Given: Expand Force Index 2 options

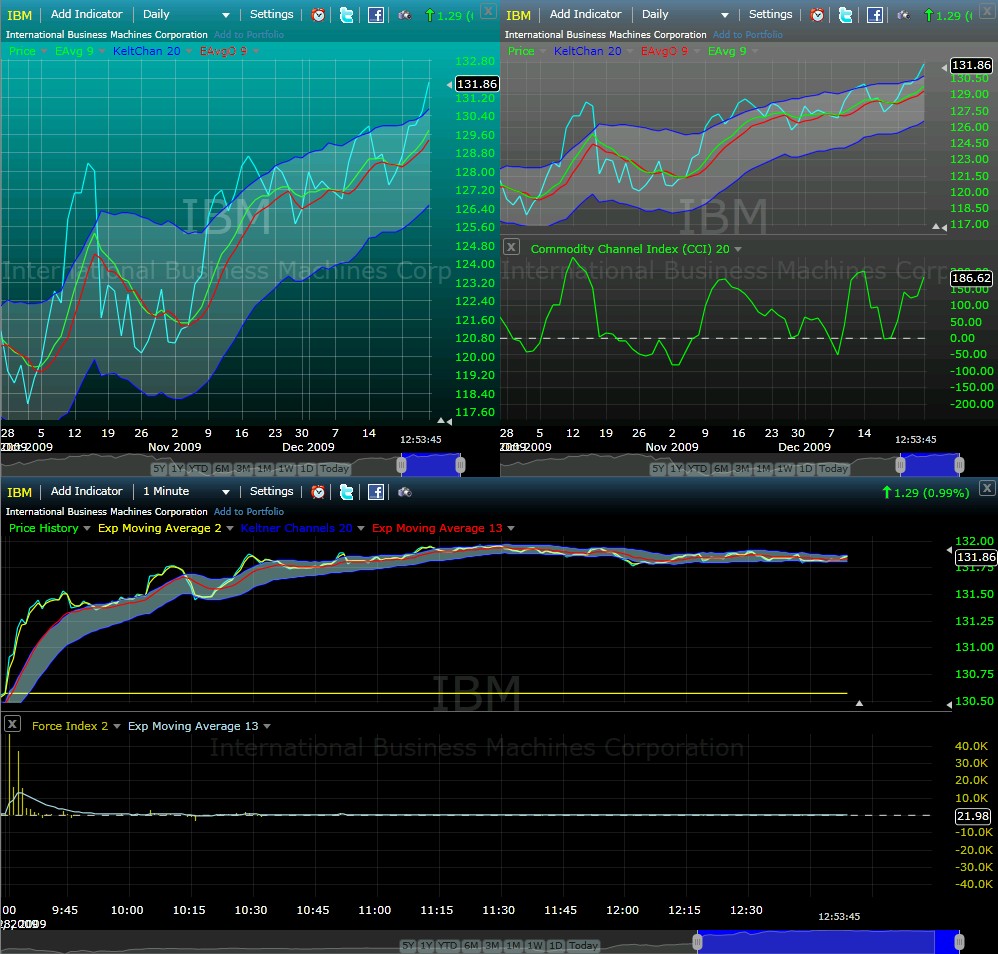Looking at the screenshot, I should pos(116,726).
